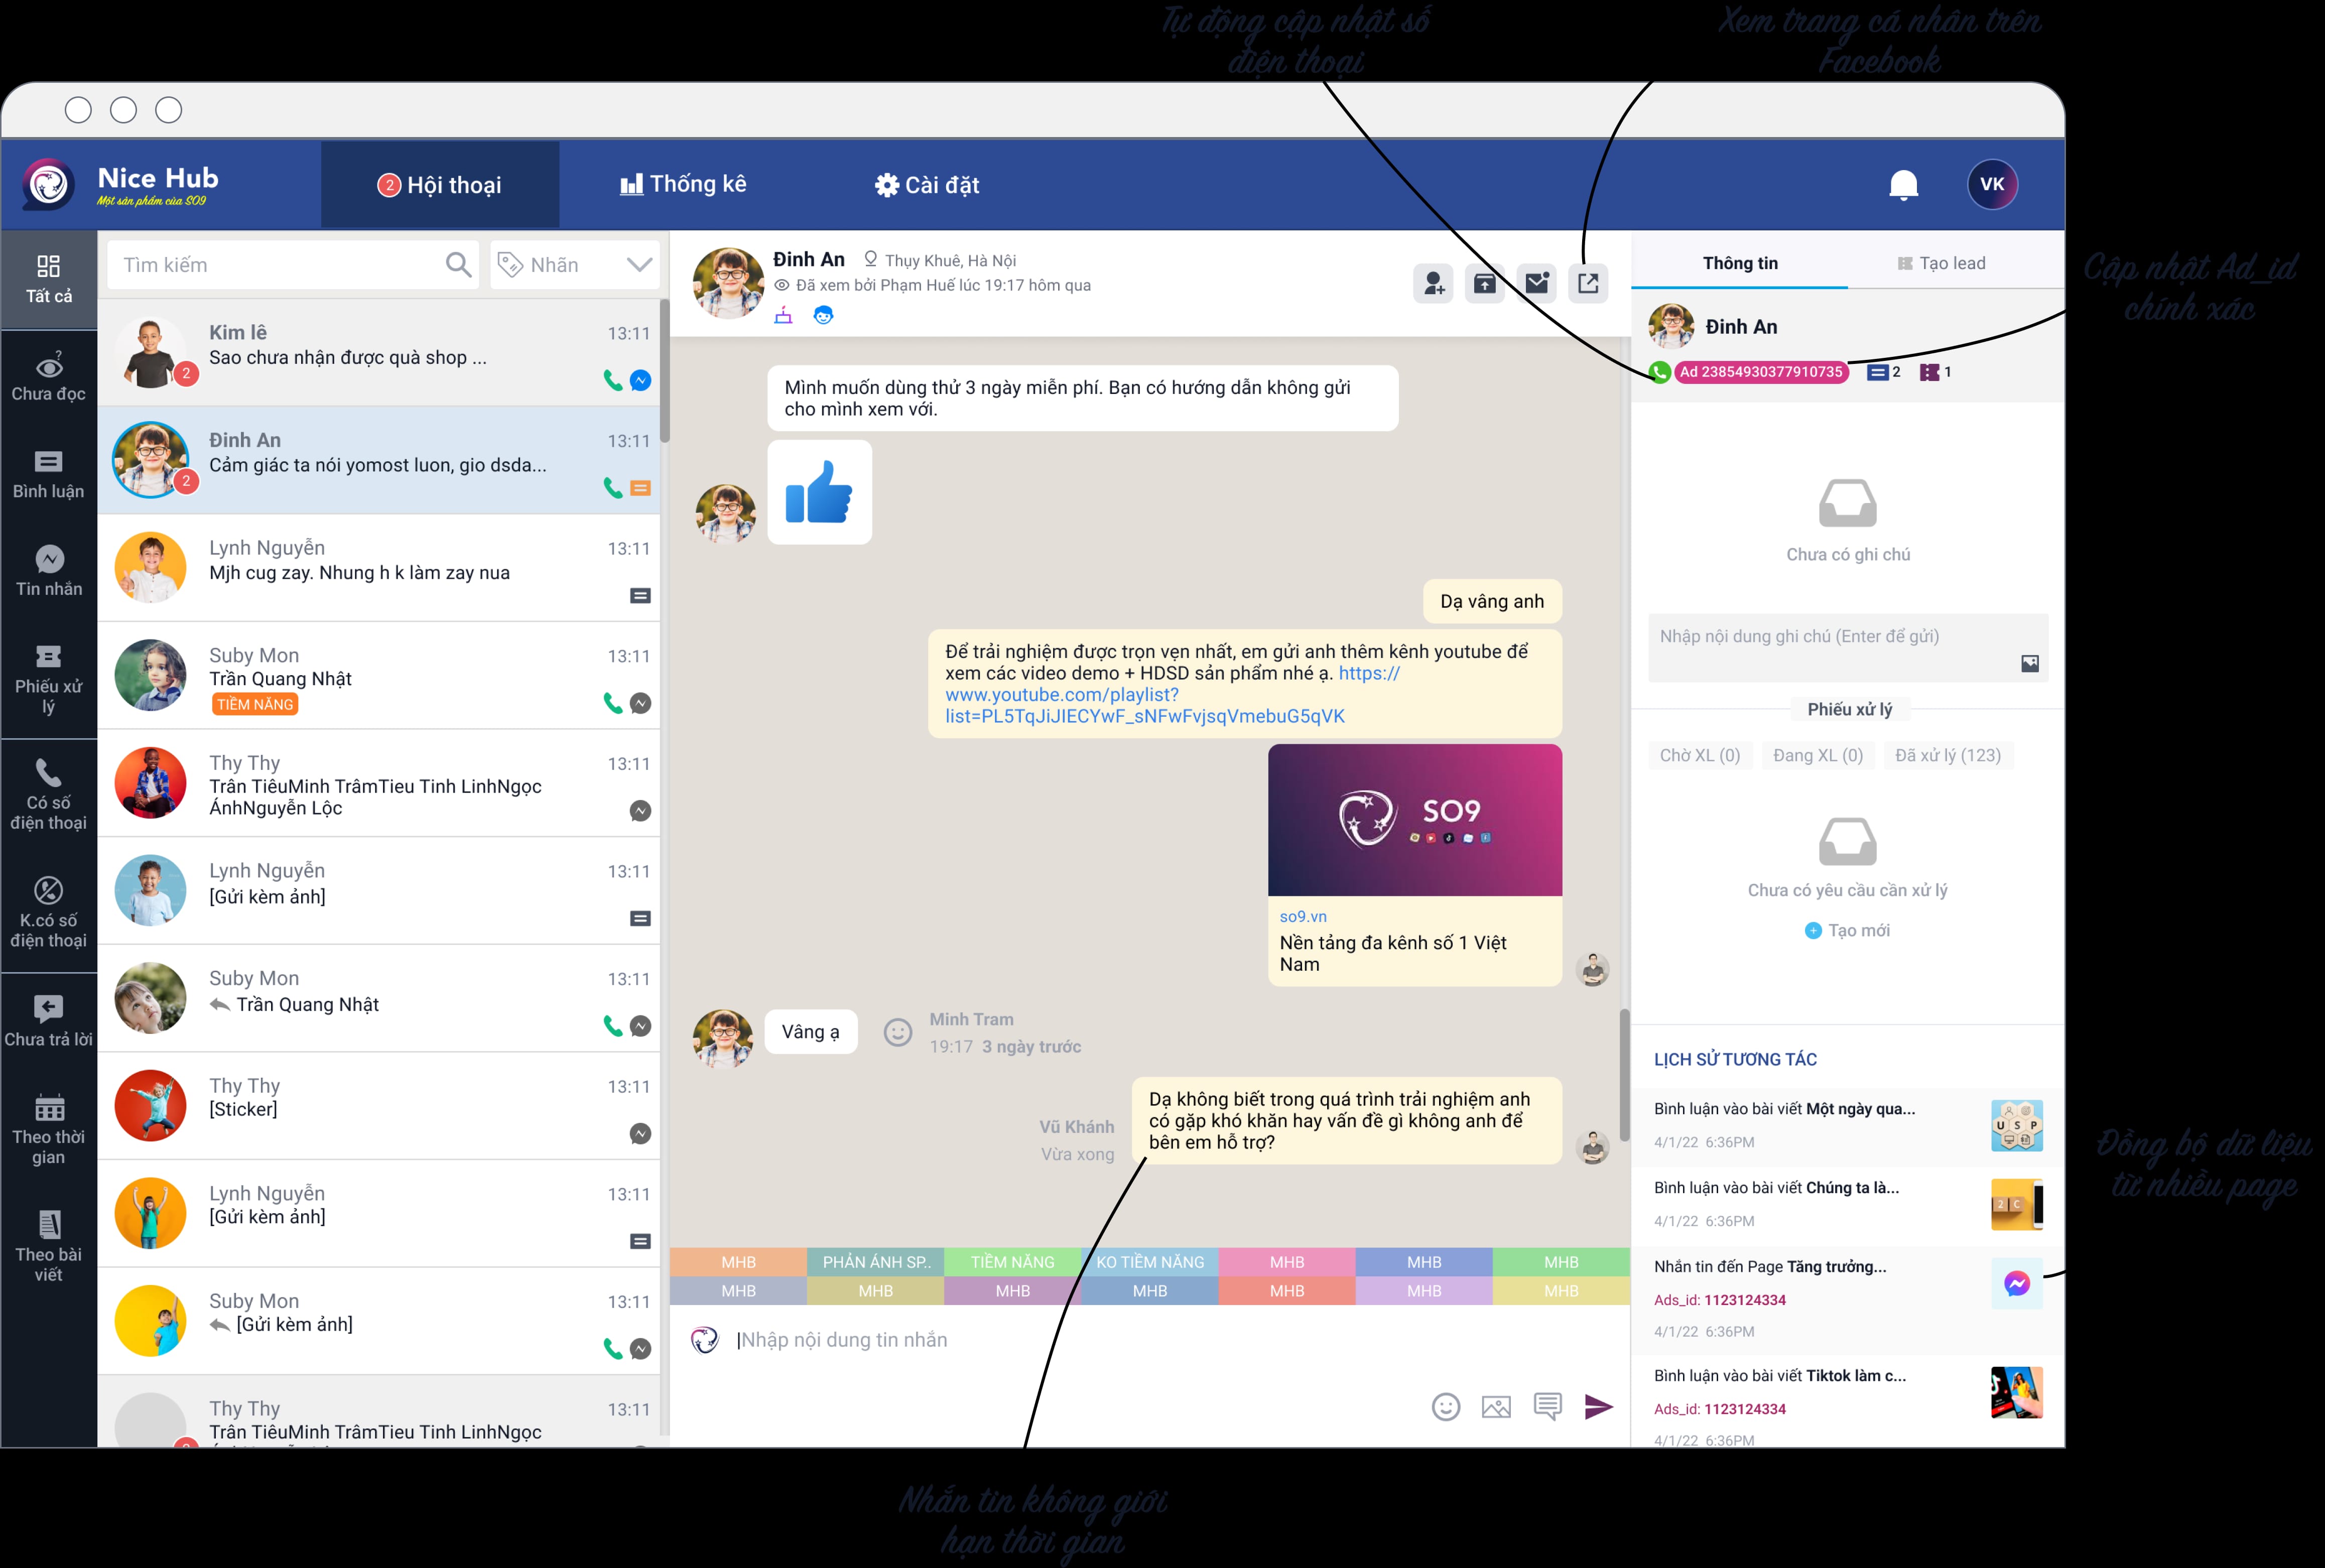Image resolution: width=2325 pixels, height=1568 pixels.
Task: Attach an image to the message
Action: click(x=1496, y=1407)
